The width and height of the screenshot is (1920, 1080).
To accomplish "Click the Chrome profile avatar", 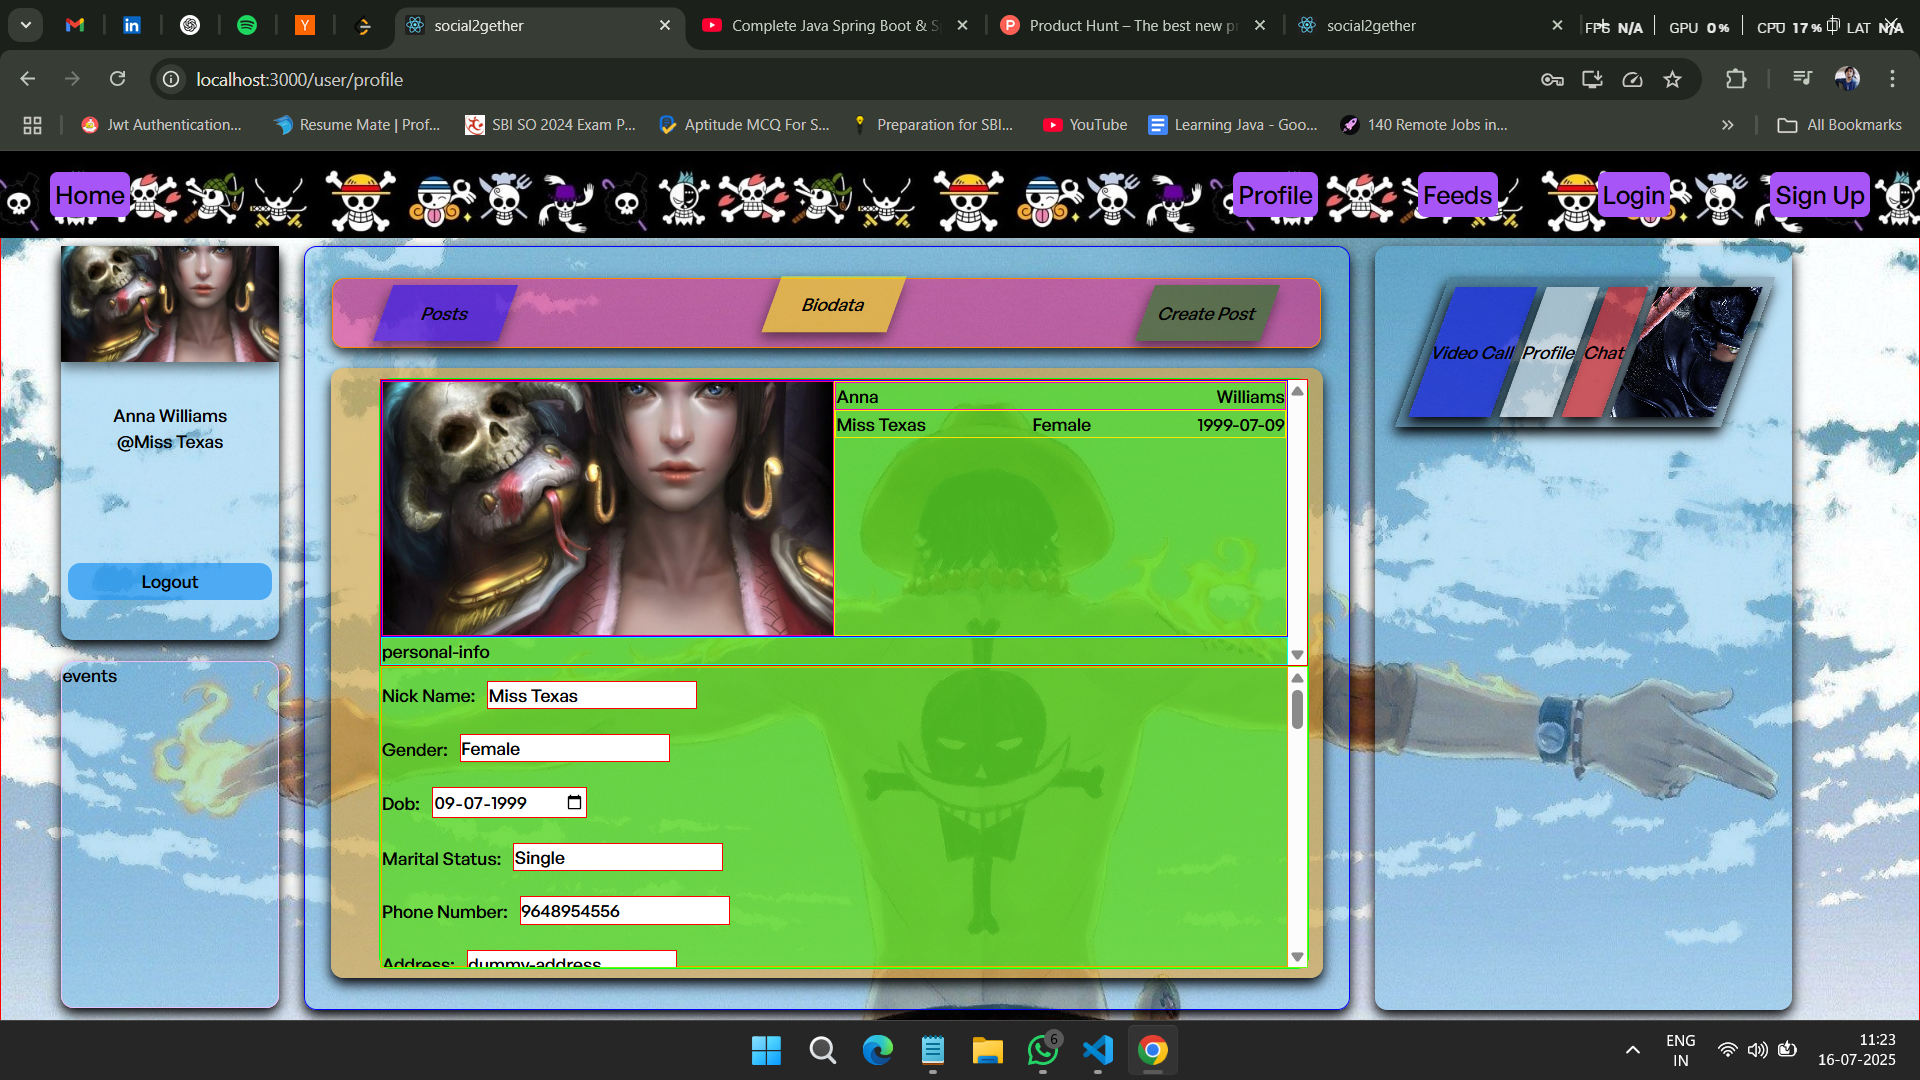I will tap(1848, 78).
